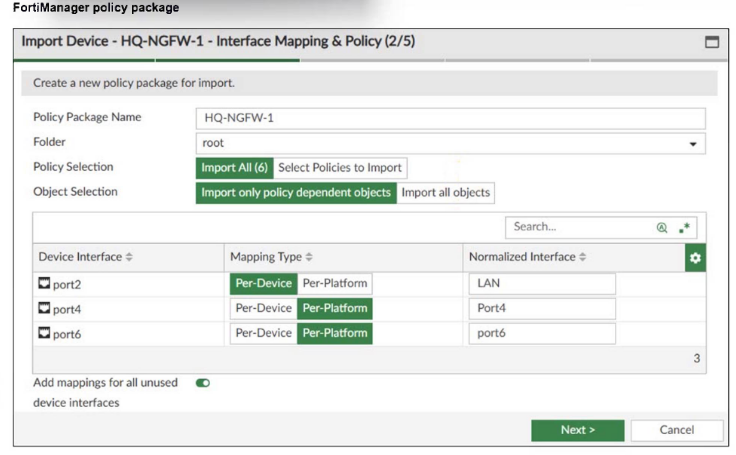Toggle the regex search icon
The width and height of the screenshot is (736, 455).
pos(685,227)
